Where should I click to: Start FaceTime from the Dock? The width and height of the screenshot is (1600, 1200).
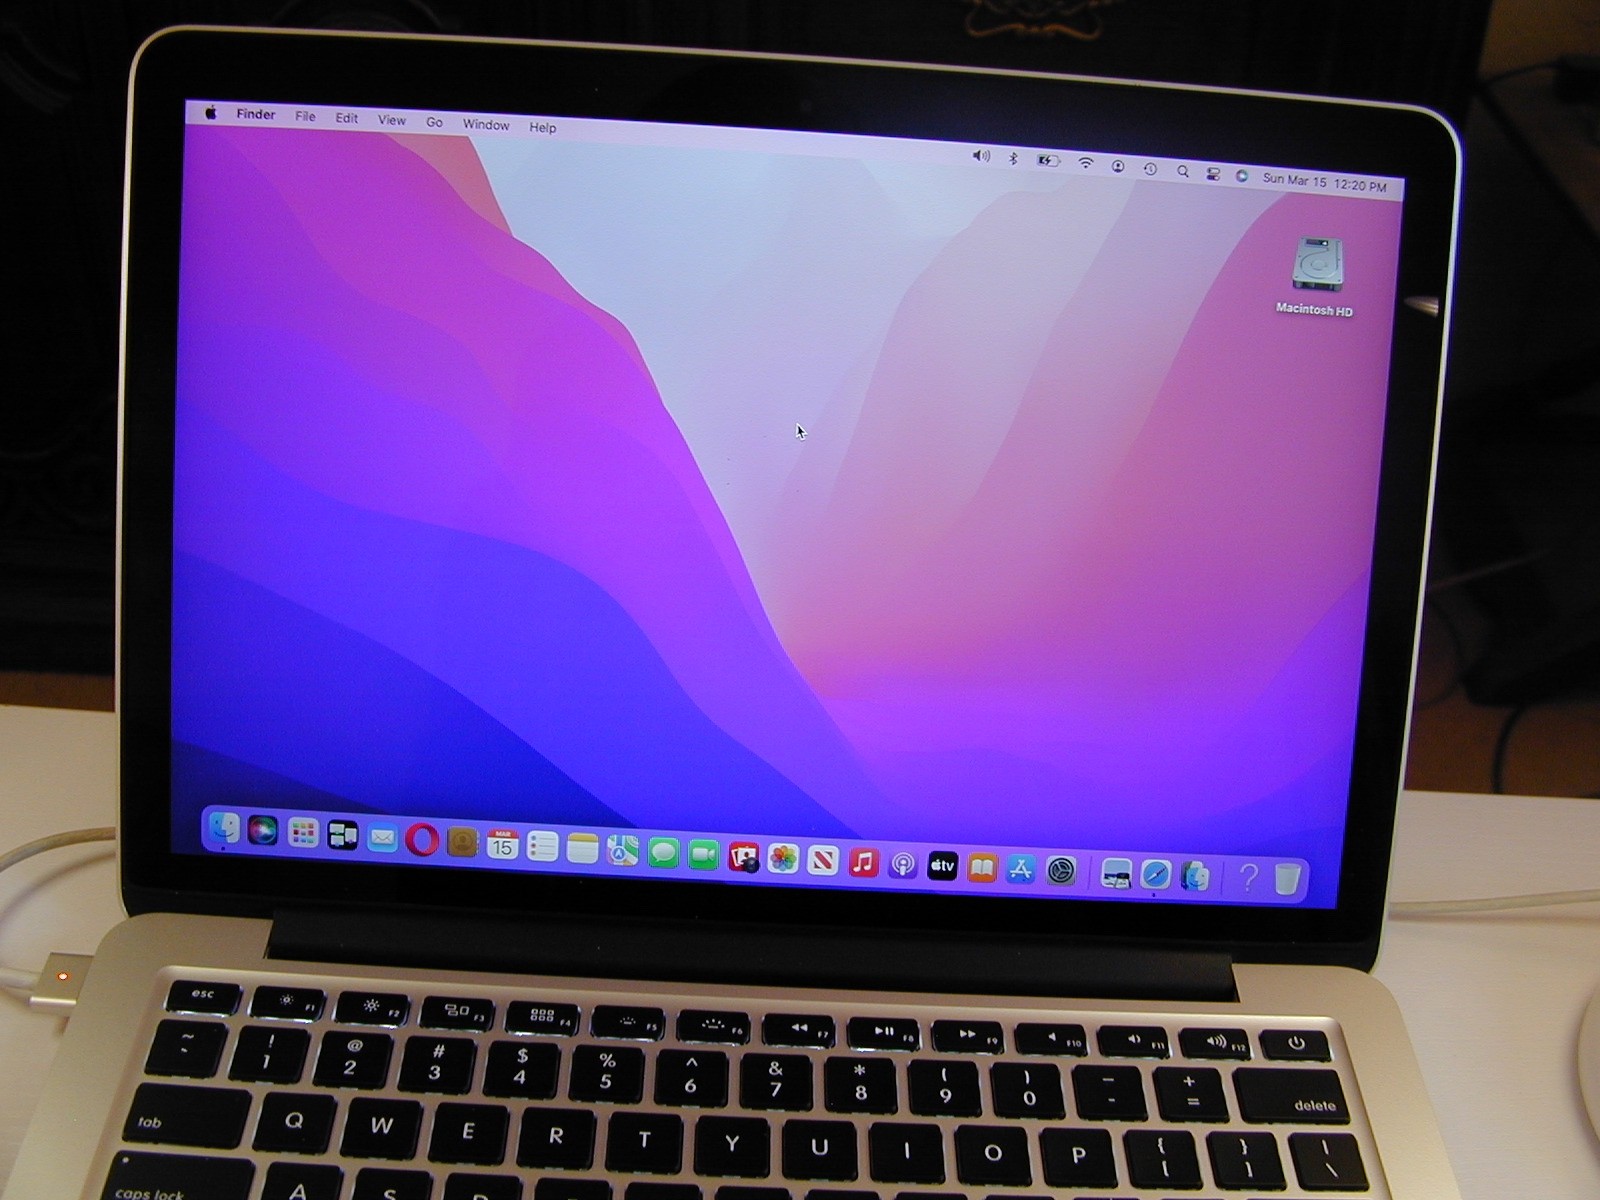coord(703,855)
